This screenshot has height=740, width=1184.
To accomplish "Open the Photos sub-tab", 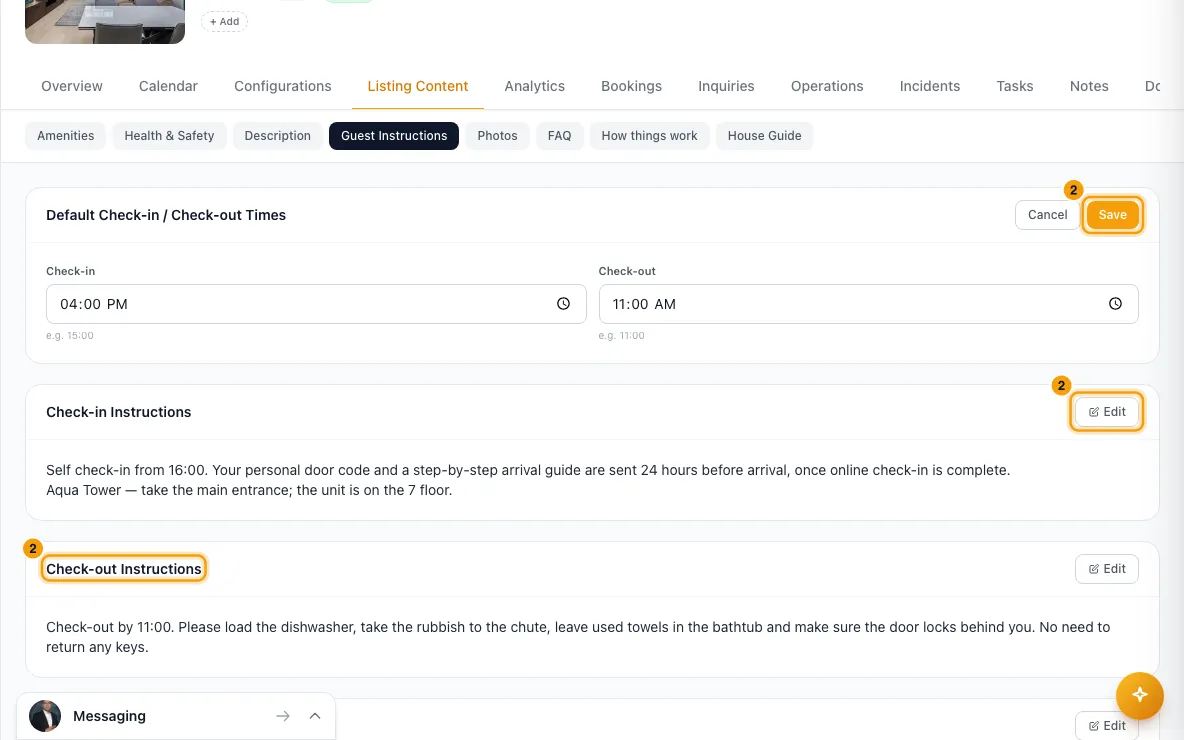I will click(x=497, y=136).
